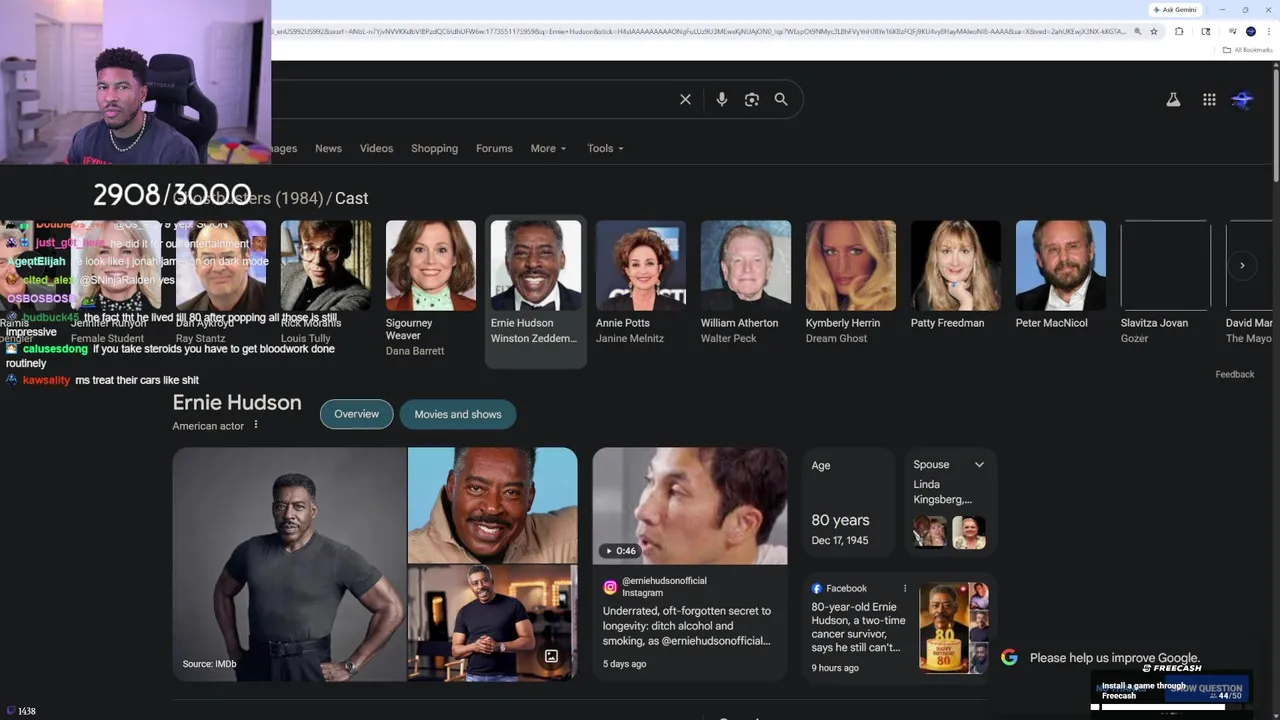Screen dimensions: 1280x720
Task: Click the browser address bar URL
Action: click(698, 31)
